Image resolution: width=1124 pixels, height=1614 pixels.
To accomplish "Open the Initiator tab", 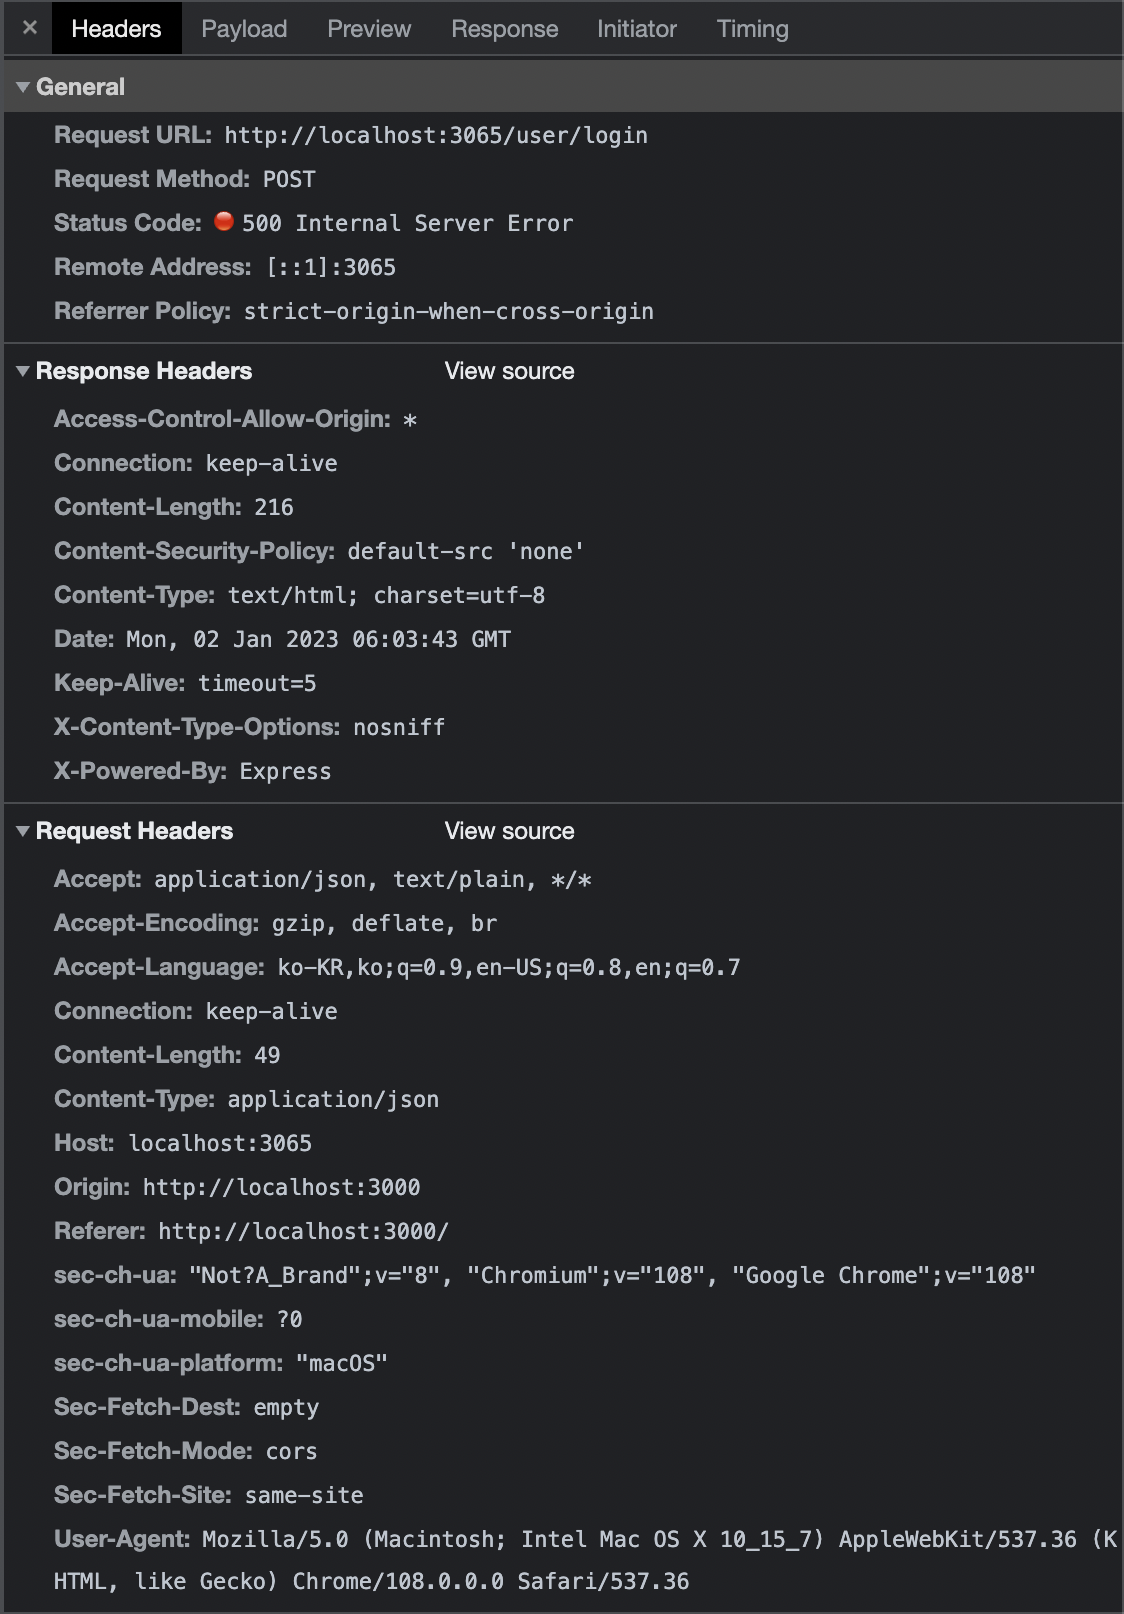I will pyautogui.click(x=636, y=28).
